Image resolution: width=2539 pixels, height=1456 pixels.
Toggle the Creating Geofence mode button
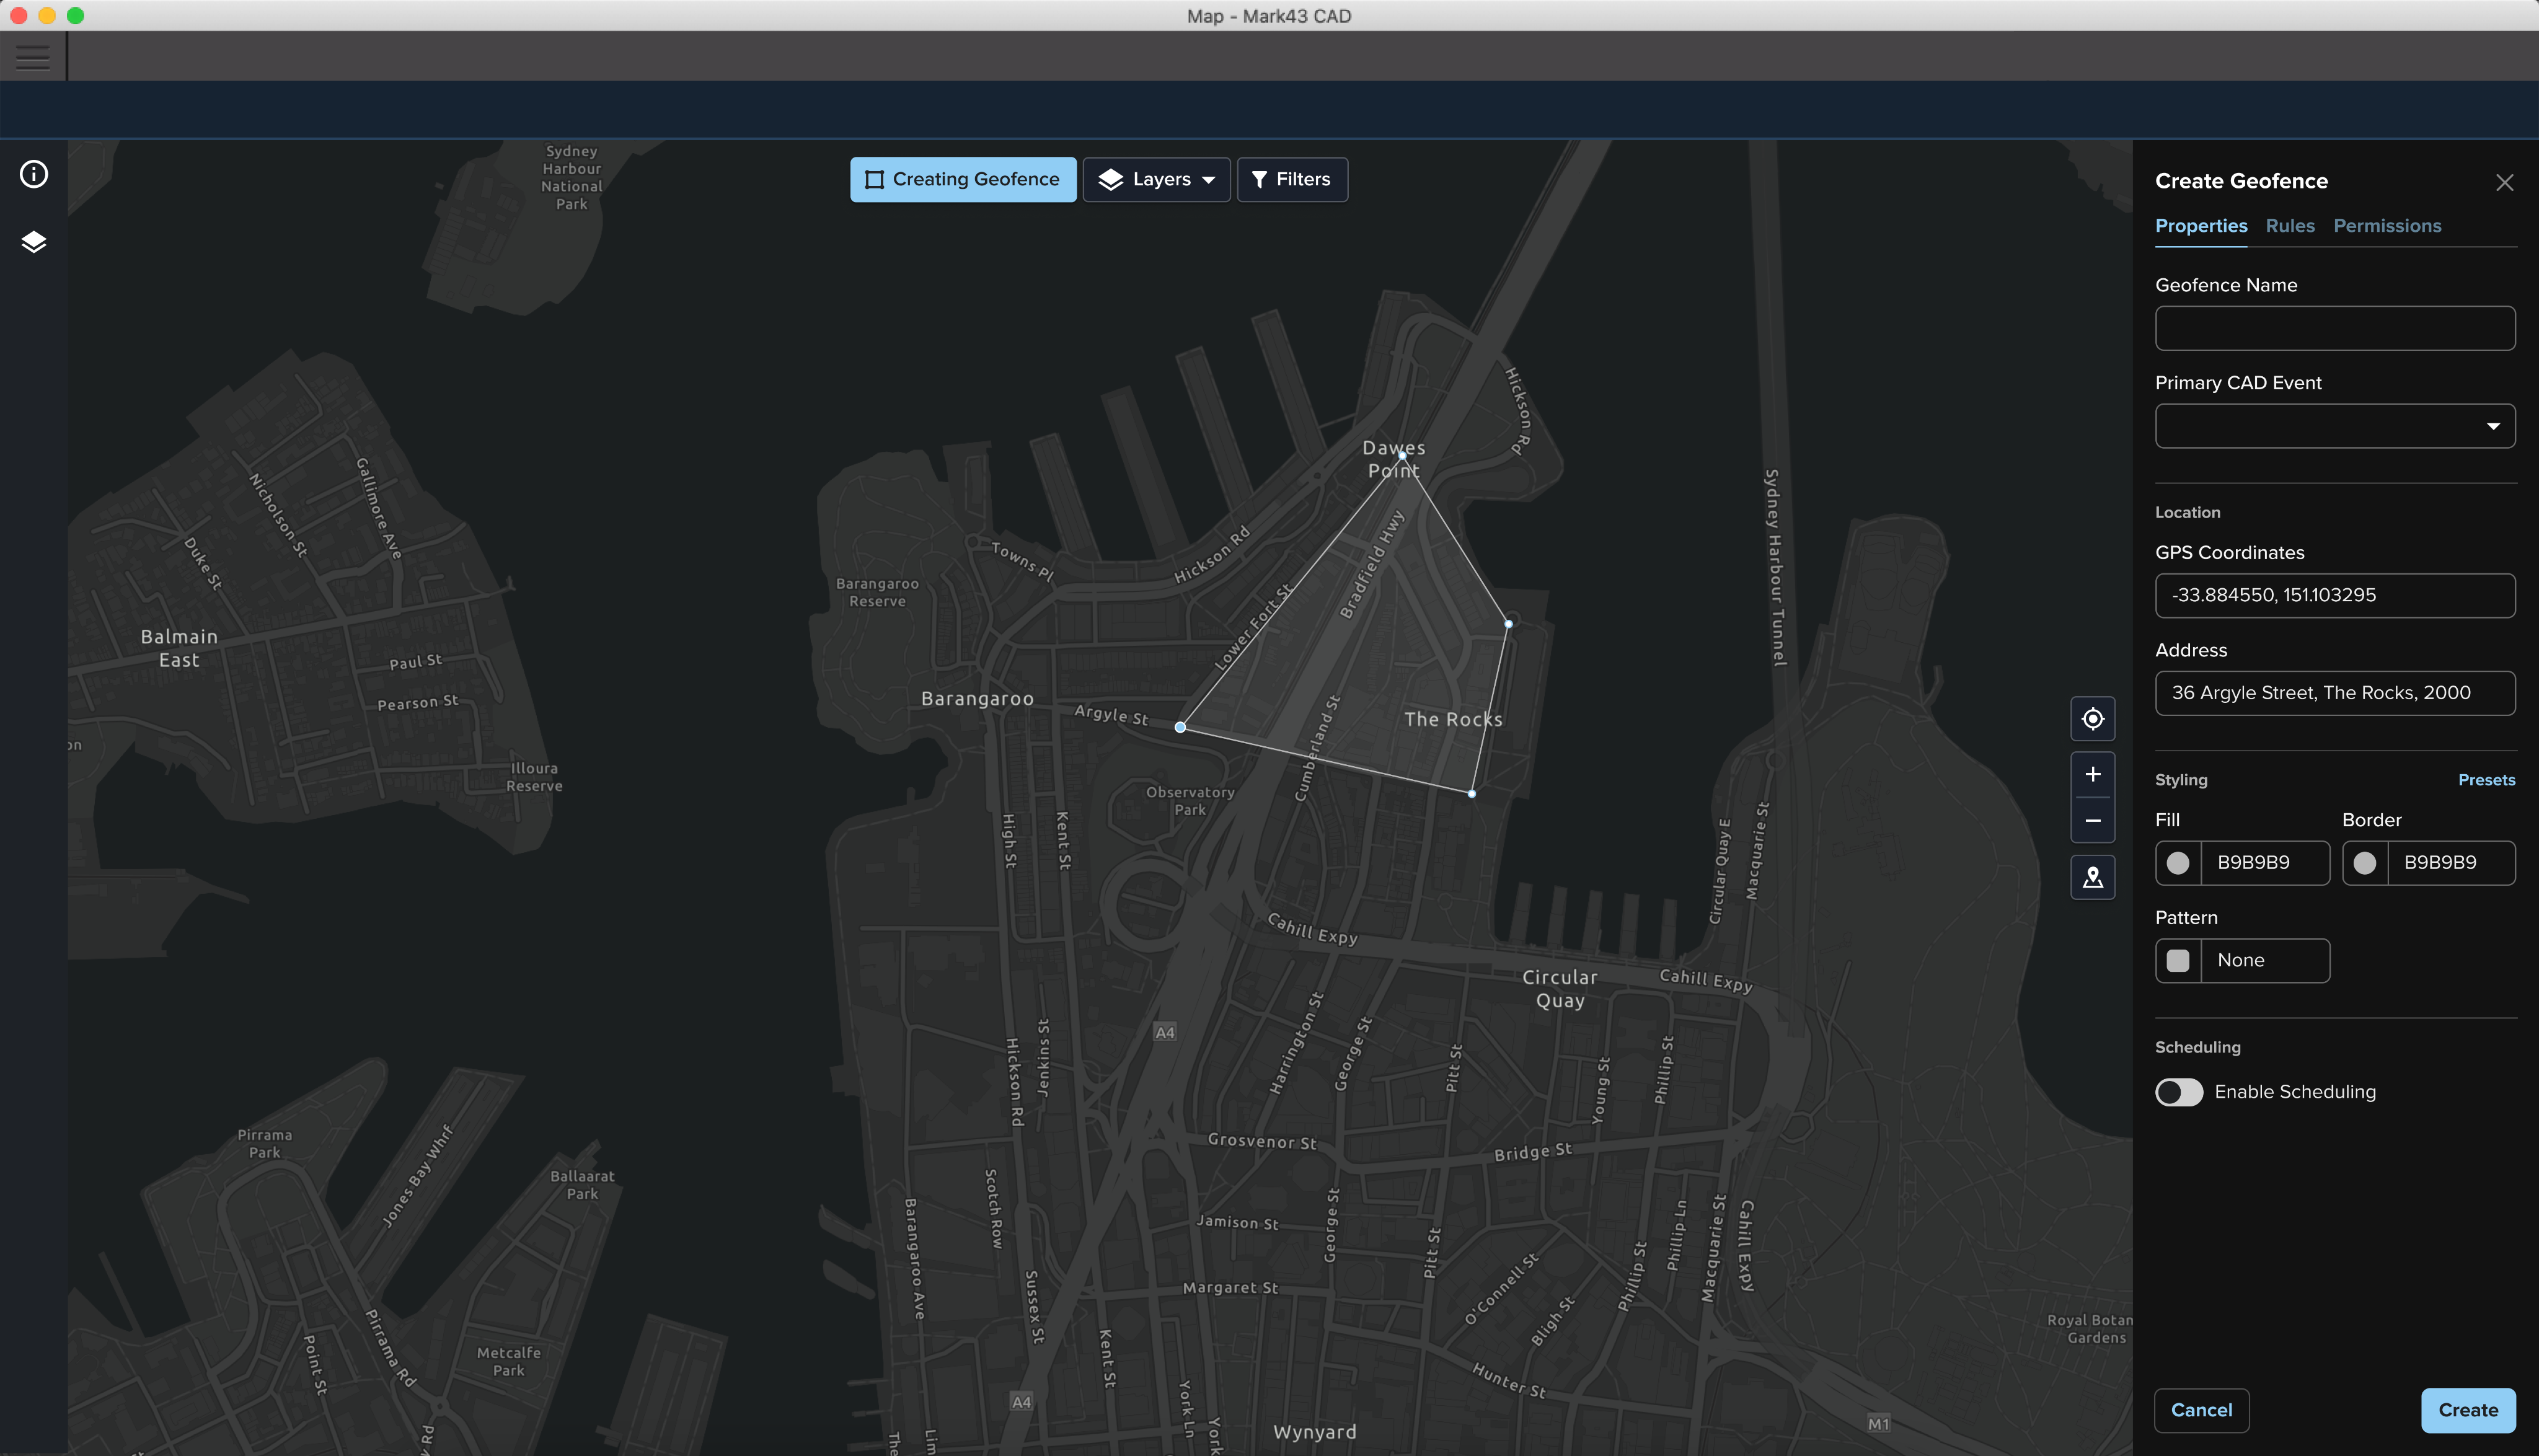coord(963,180)
